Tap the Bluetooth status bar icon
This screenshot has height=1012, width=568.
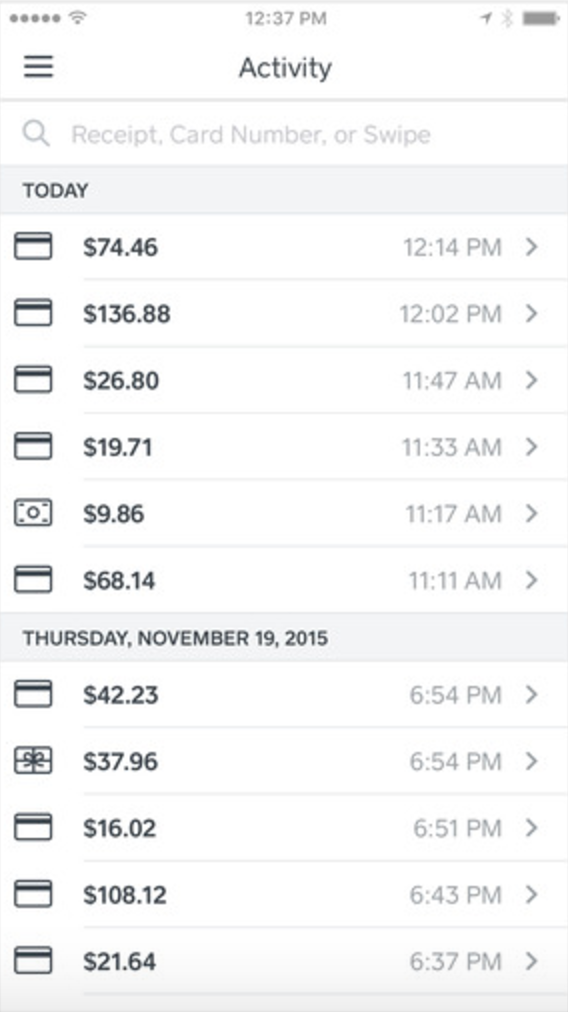click(507, 19)
